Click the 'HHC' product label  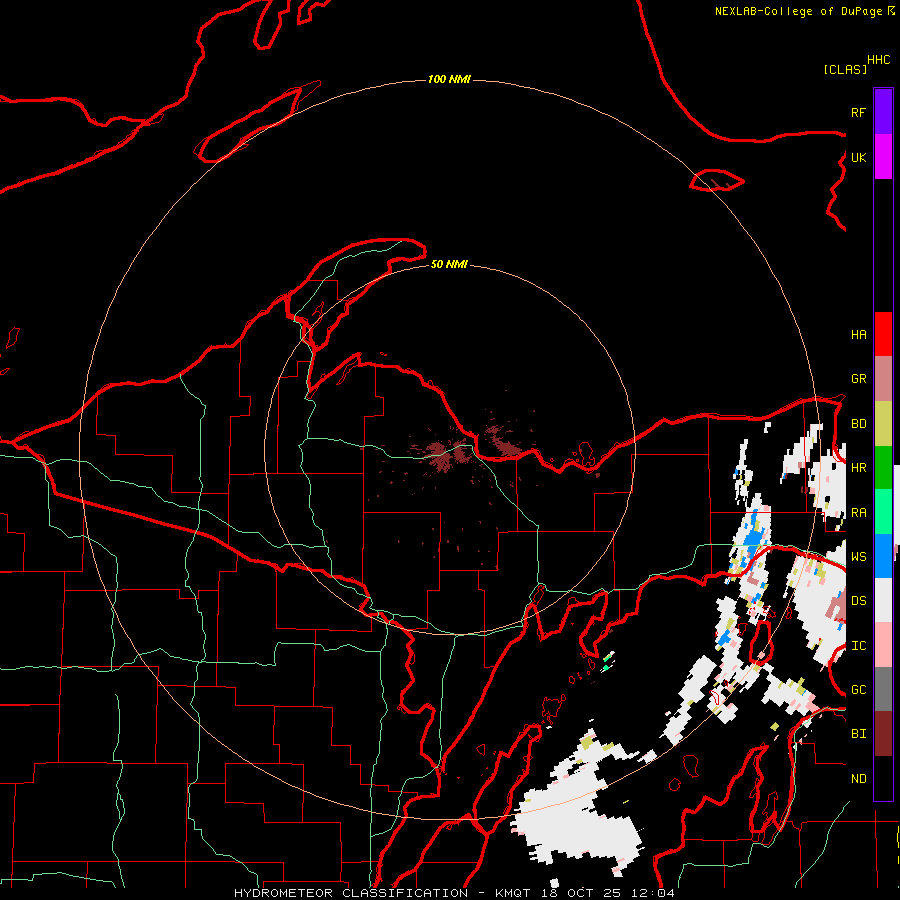[x=879, y=60]
